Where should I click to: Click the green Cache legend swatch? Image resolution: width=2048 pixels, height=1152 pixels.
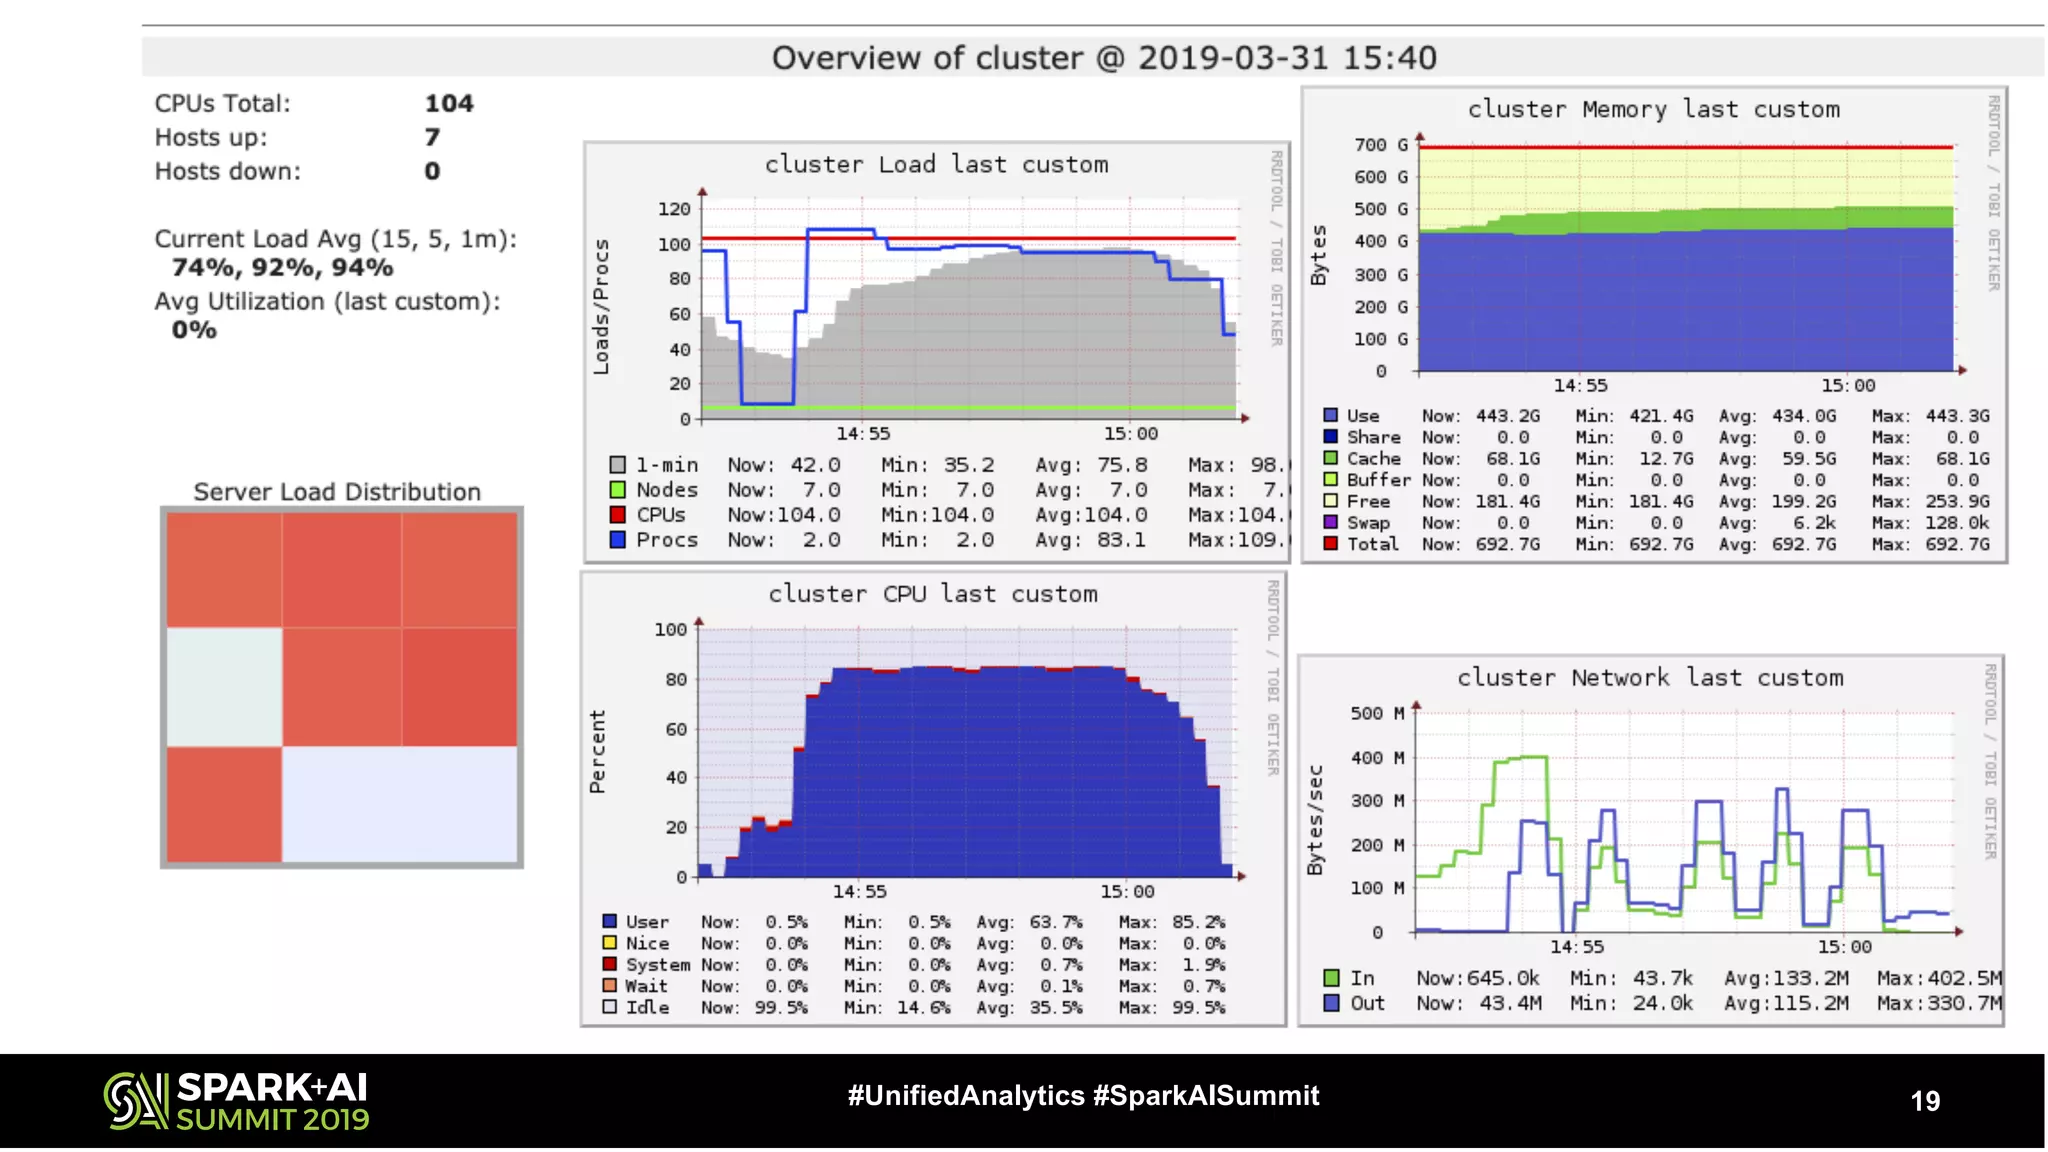(1330, 458)
